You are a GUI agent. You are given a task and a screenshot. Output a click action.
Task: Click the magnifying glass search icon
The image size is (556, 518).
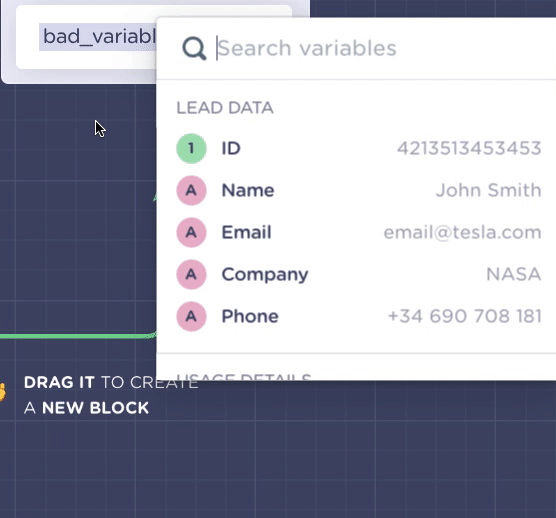(x=194, y=48)
